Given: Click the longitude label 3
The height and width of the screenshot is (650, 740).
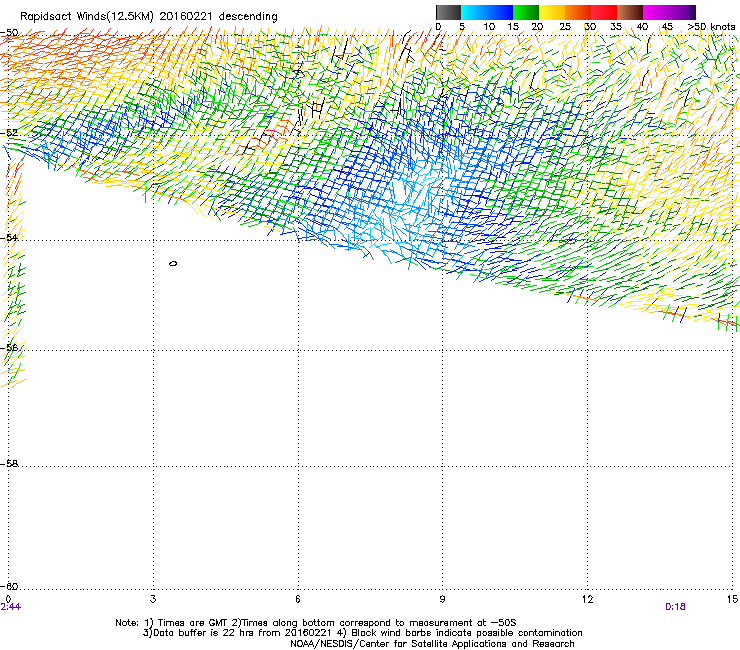Looking at the screenshot, I should point(153,599).
